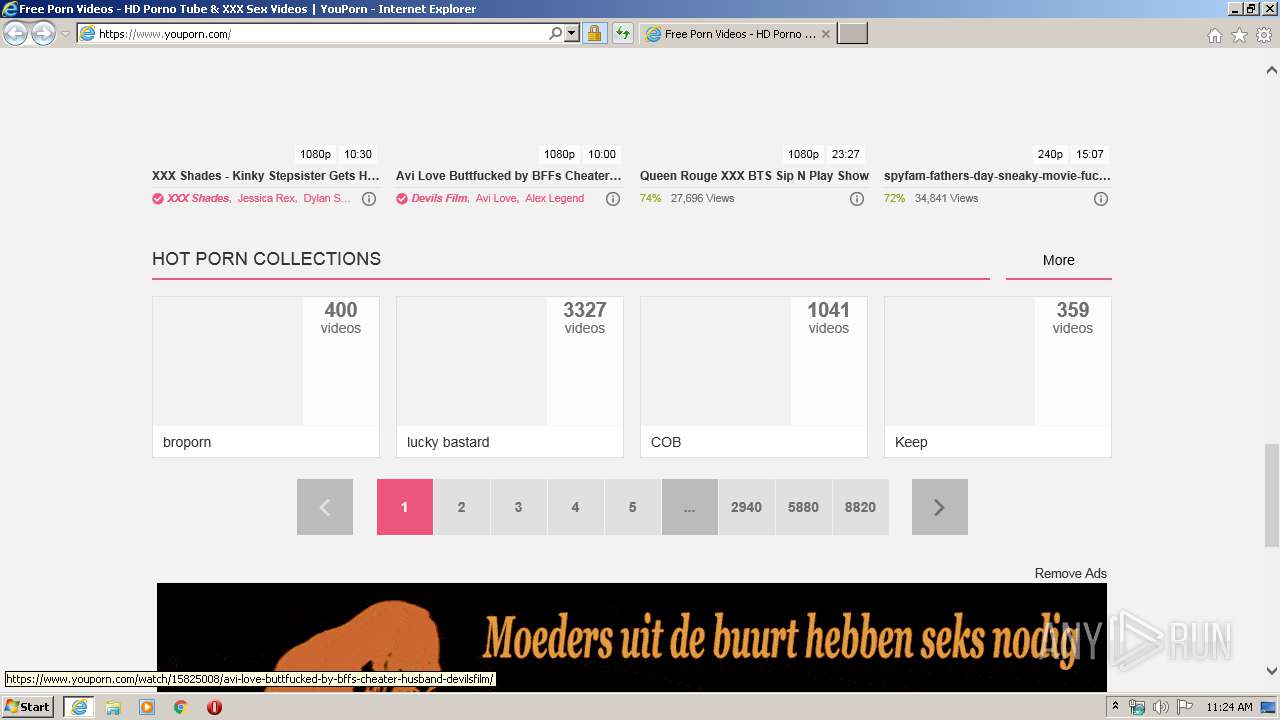
Task: Open the security lock report icon
Action: 594,34
